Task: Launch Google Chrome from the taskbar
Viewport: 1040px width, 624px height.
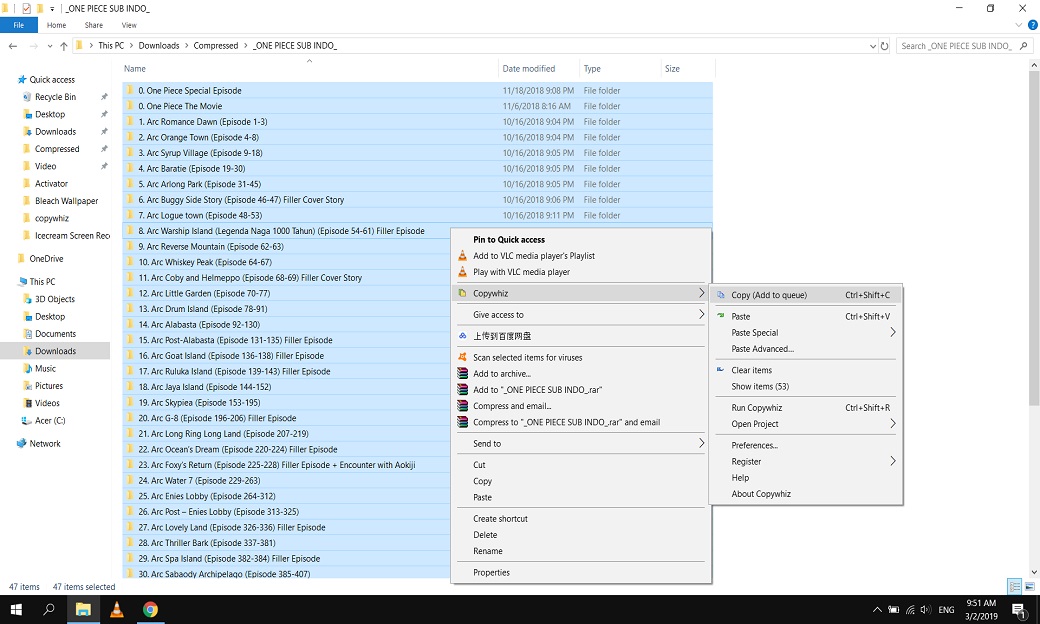Action: point(150,609)
